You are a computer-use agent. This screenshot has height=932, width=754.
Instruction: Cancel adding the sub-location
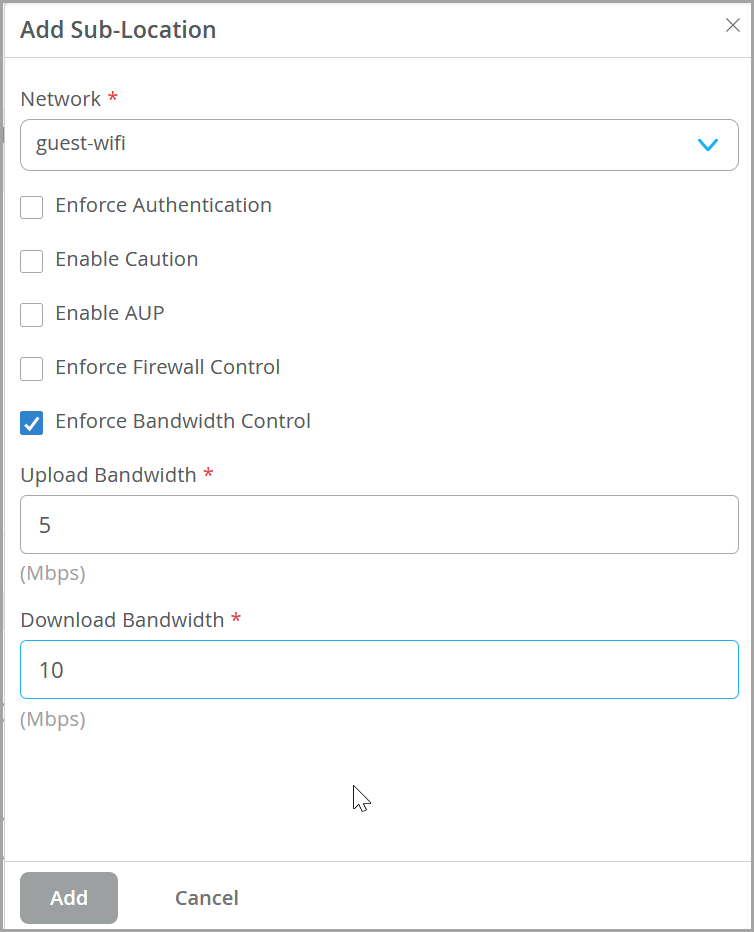click(x=206, y=898)
